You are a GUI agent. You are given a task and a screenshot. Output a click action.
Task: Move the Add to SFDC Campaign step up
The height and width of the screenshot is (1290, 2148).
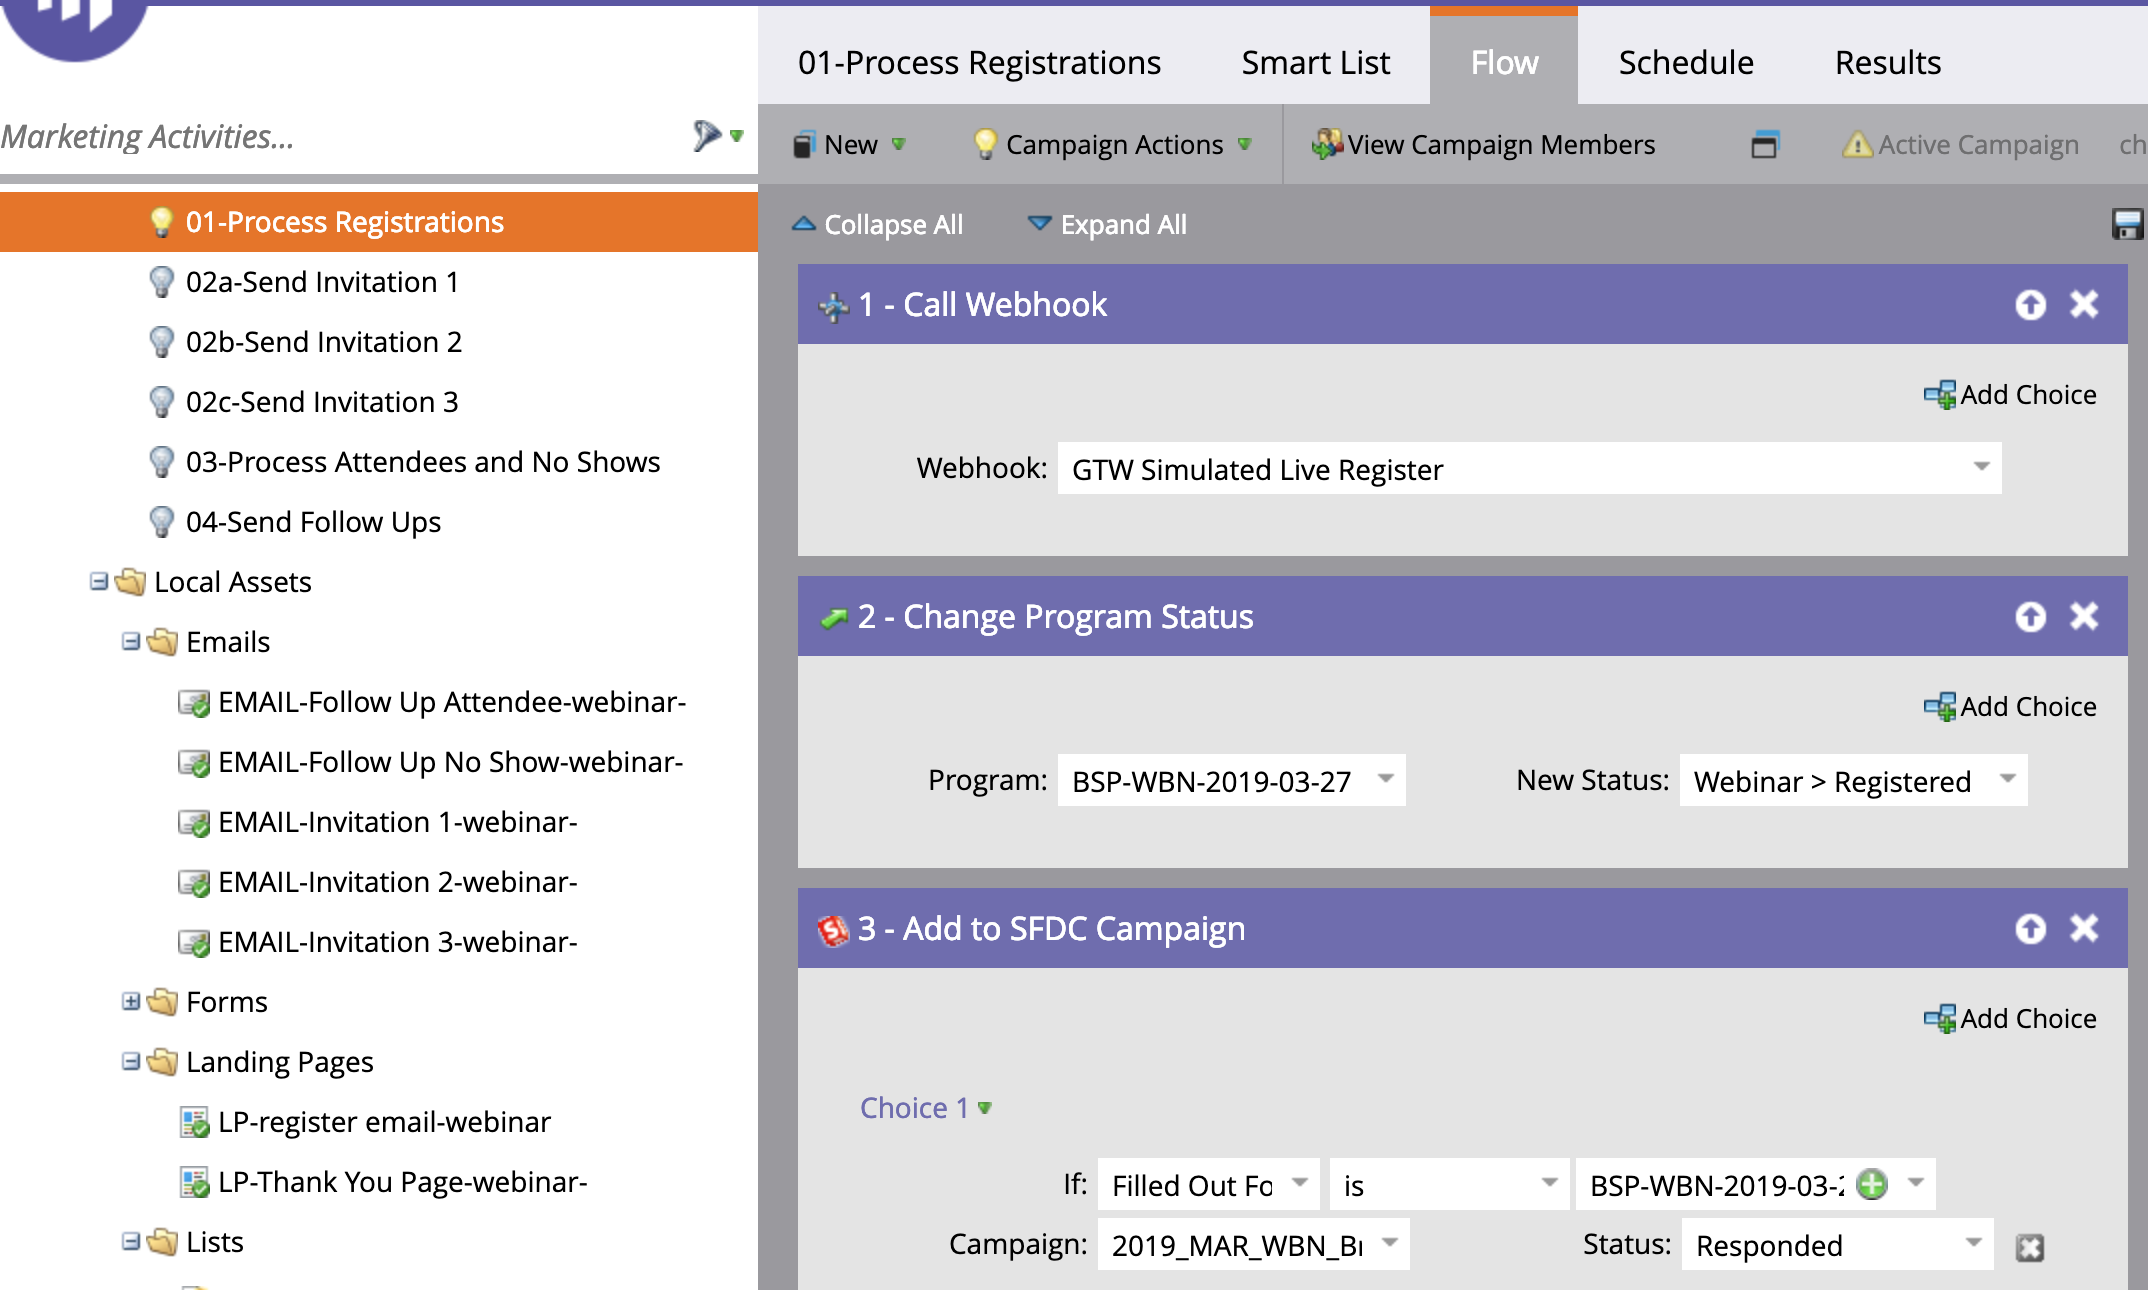point(2030,928)
